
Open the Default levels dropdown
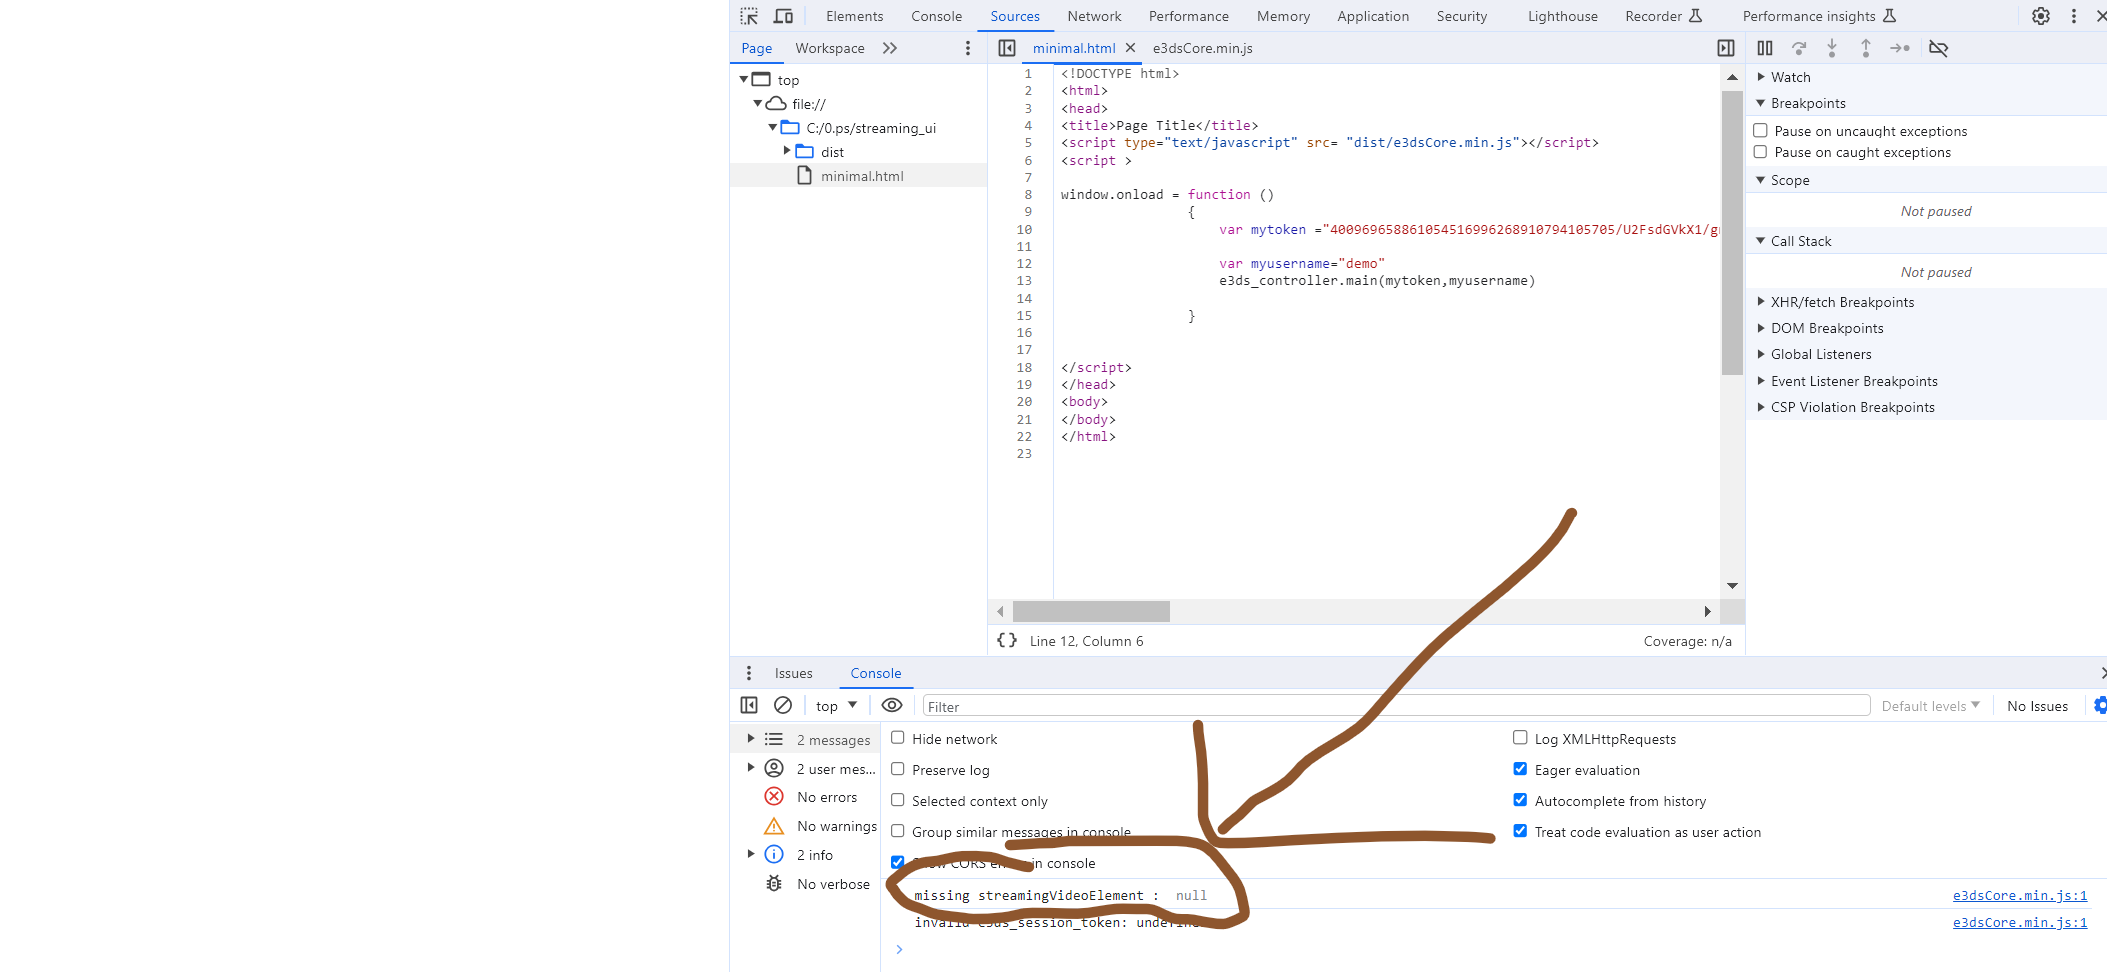pos(1930,706)
